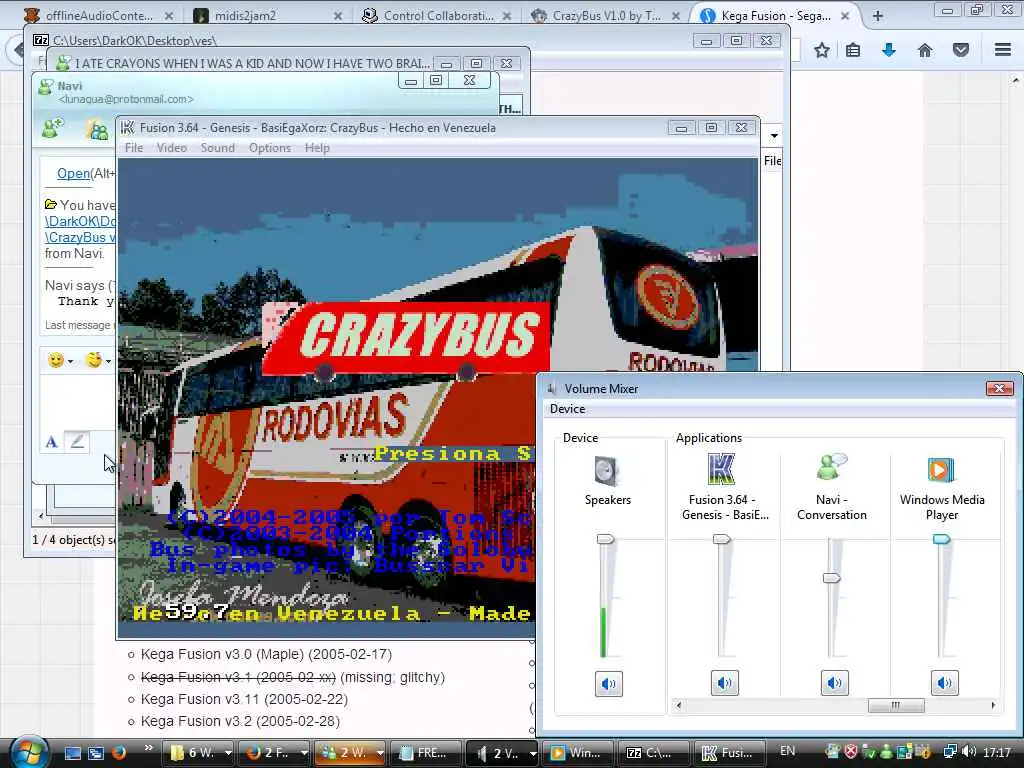Click the Windows Media Player icon in mixer
The width and height of the screenshot is (1024, 768).
940,470
